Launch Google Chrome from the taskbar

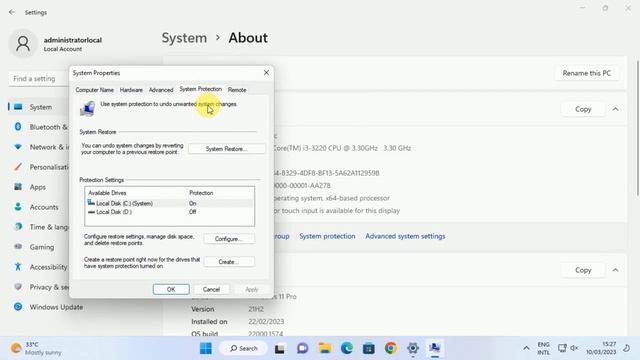tap(391, 348)
